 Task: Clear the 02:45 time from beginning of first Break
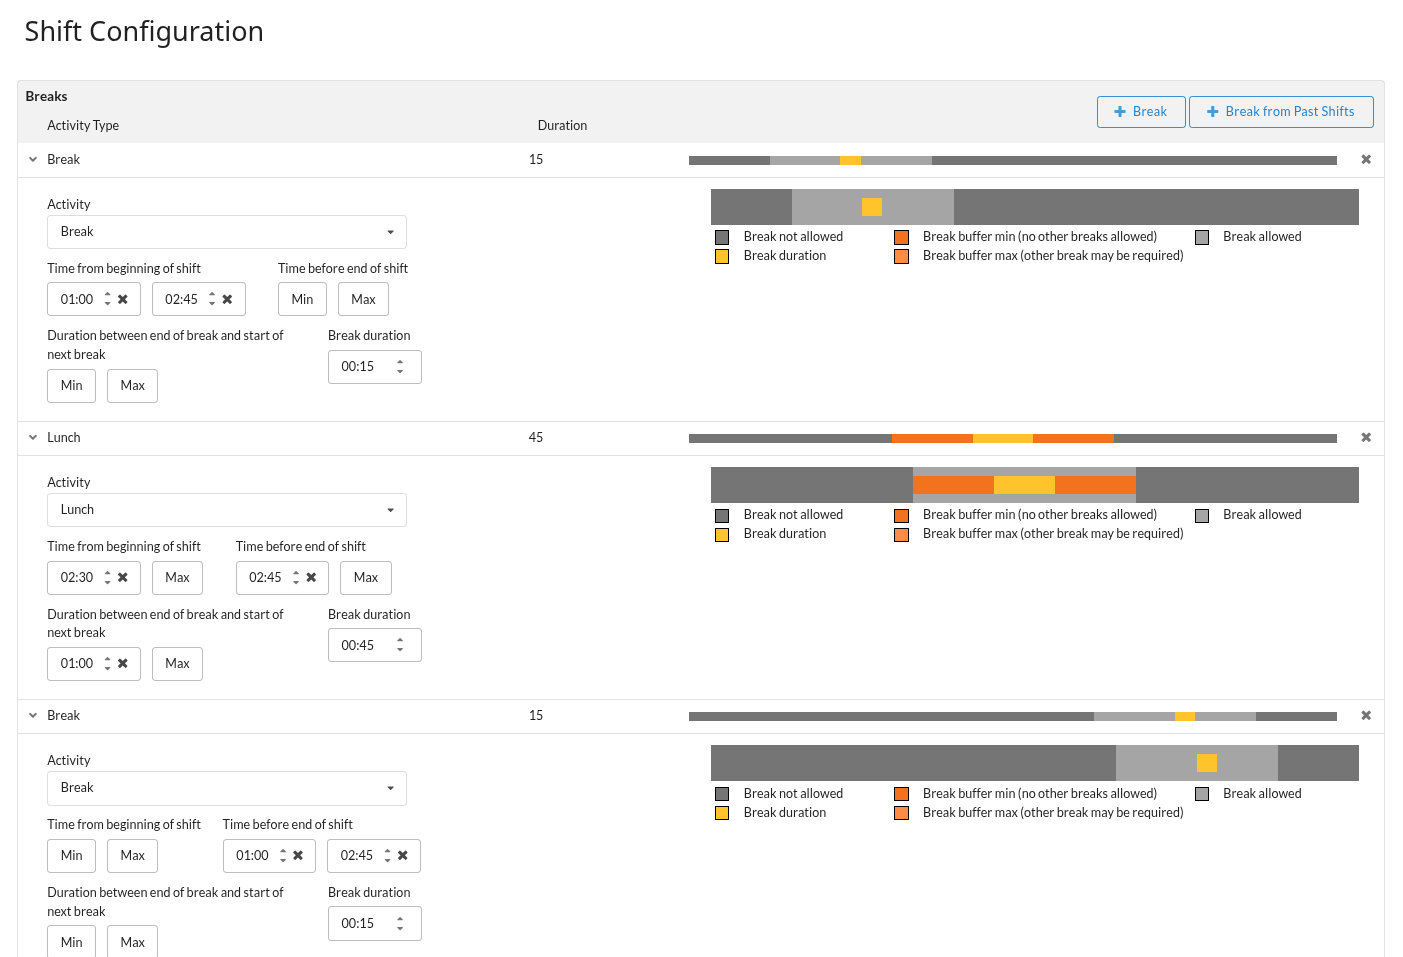tap(227, 300)
